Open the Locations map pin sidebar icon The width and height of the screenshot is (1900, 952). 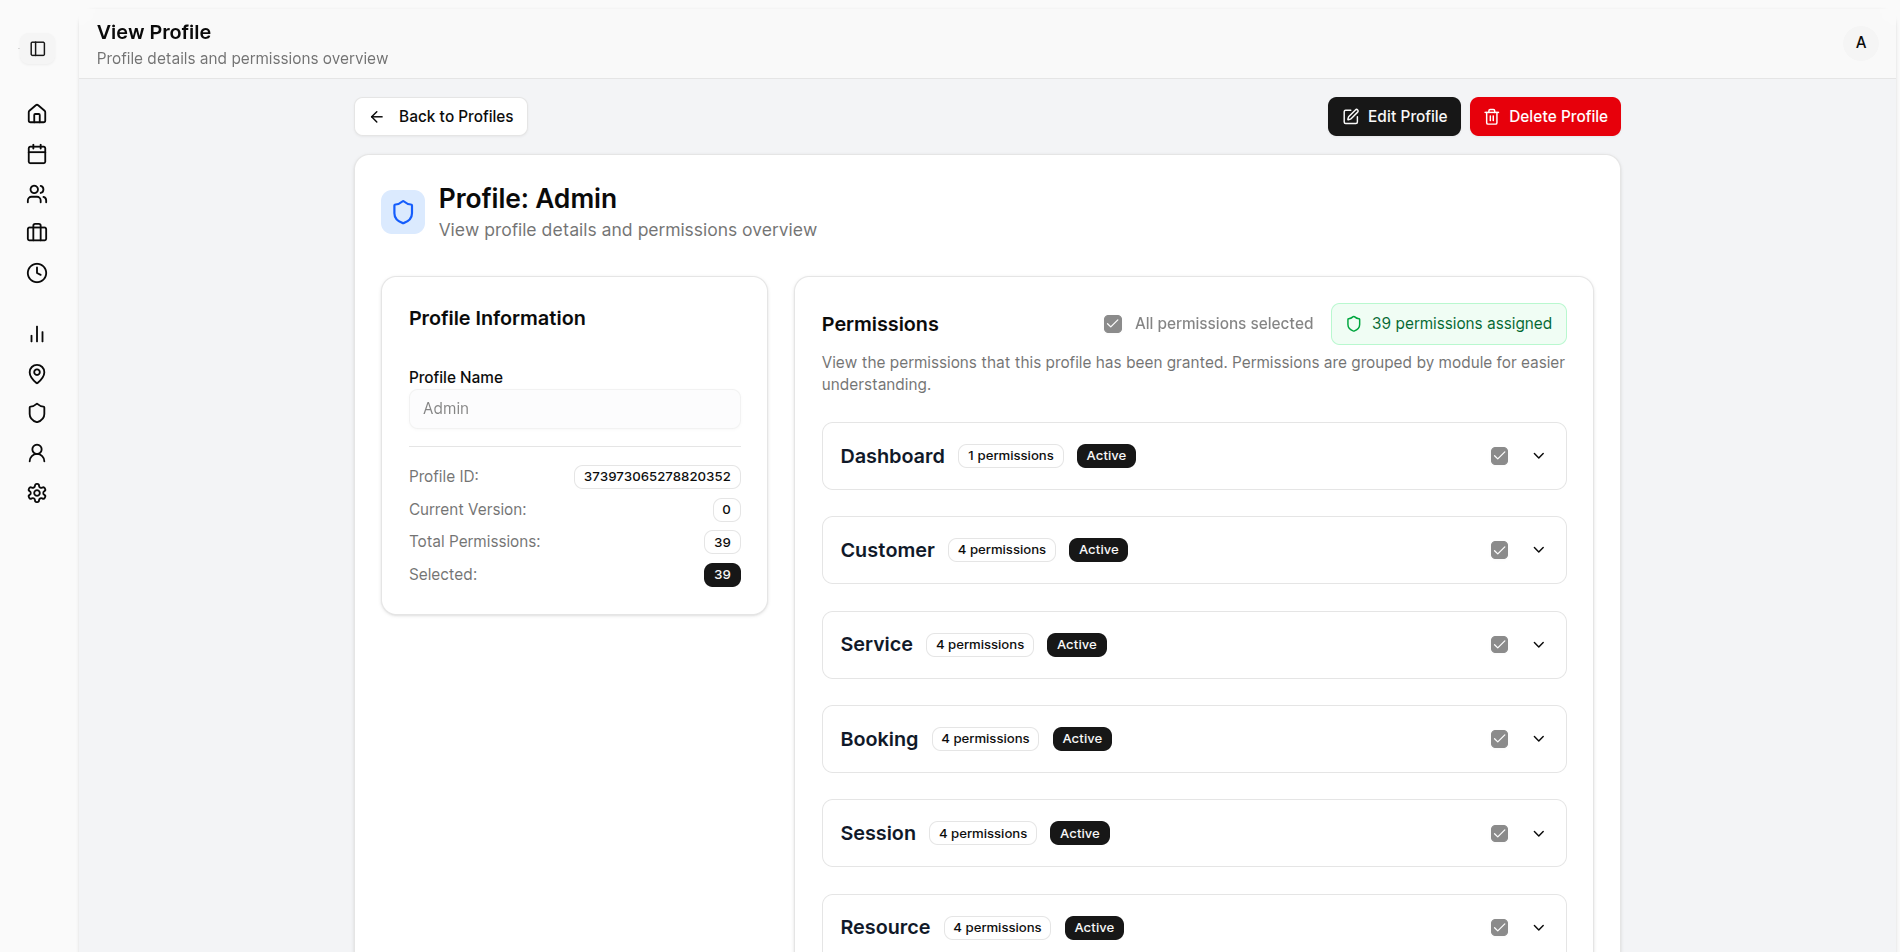tap(37, 374)
